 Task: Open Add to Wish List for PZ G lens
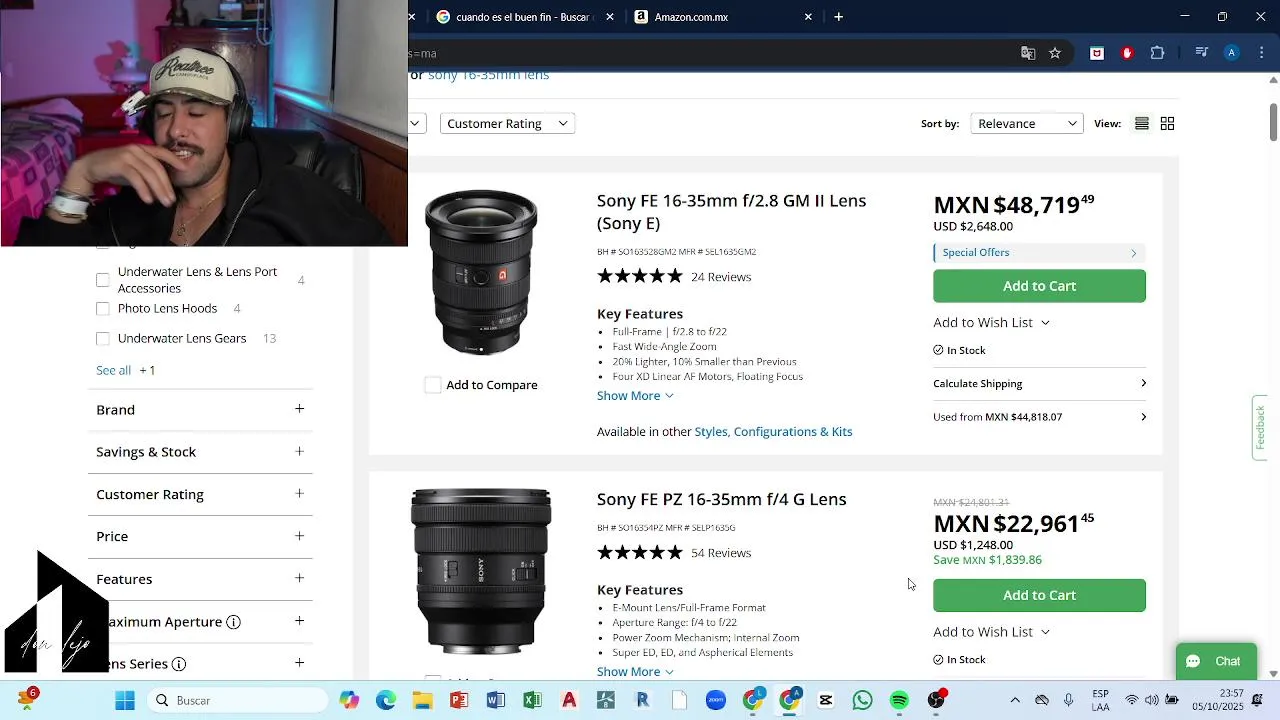(x=991, y=632)
